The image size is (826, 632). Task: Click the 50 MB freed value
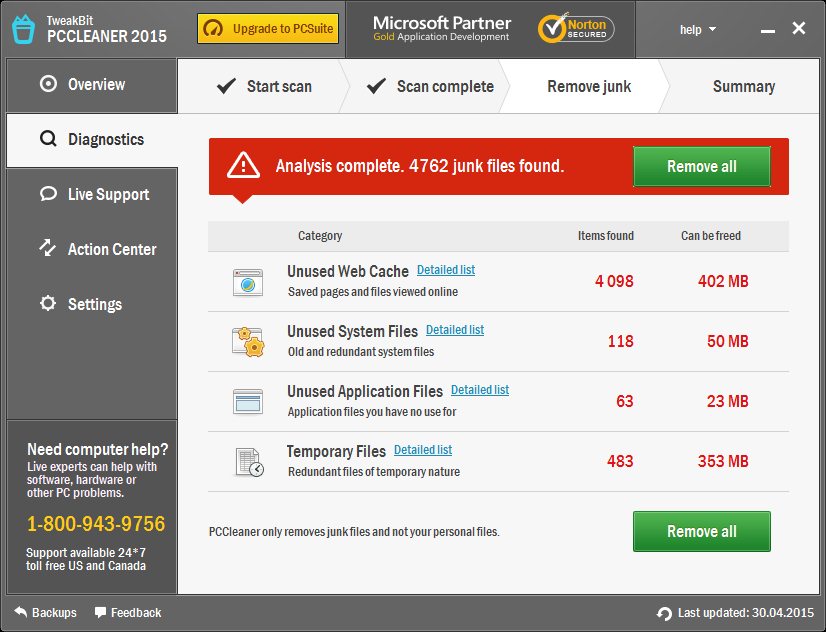click(727, 341)
